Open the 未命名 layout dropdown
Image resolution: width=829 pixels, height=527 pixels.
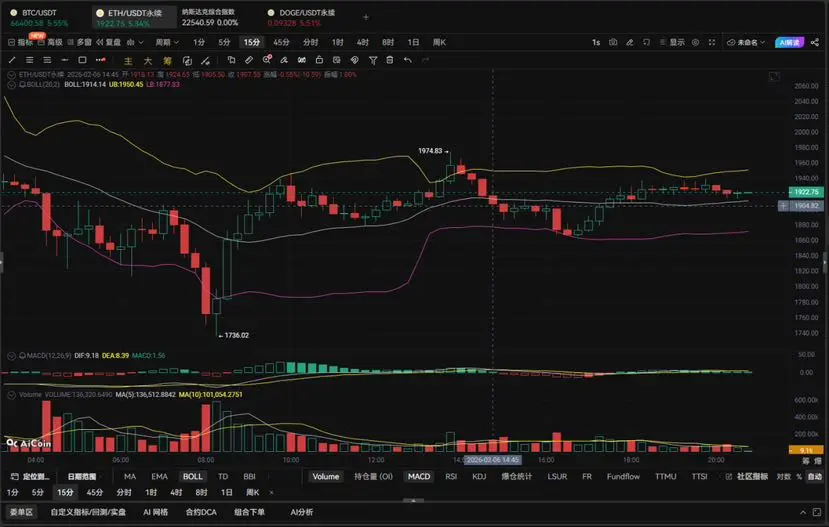tap(746, 42)
